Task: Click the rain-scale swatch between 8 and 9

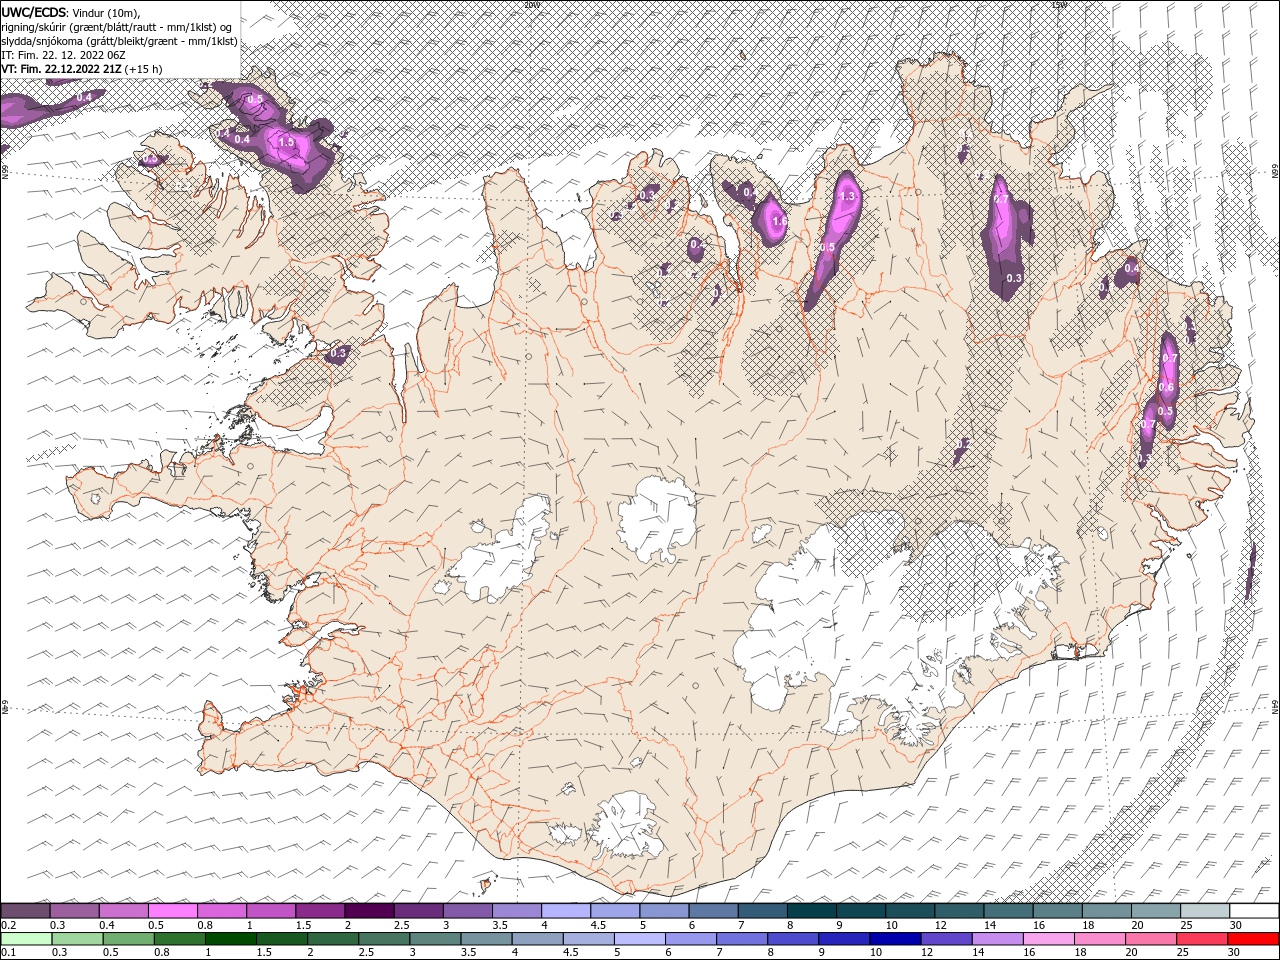Action: (x=792, y=939)
